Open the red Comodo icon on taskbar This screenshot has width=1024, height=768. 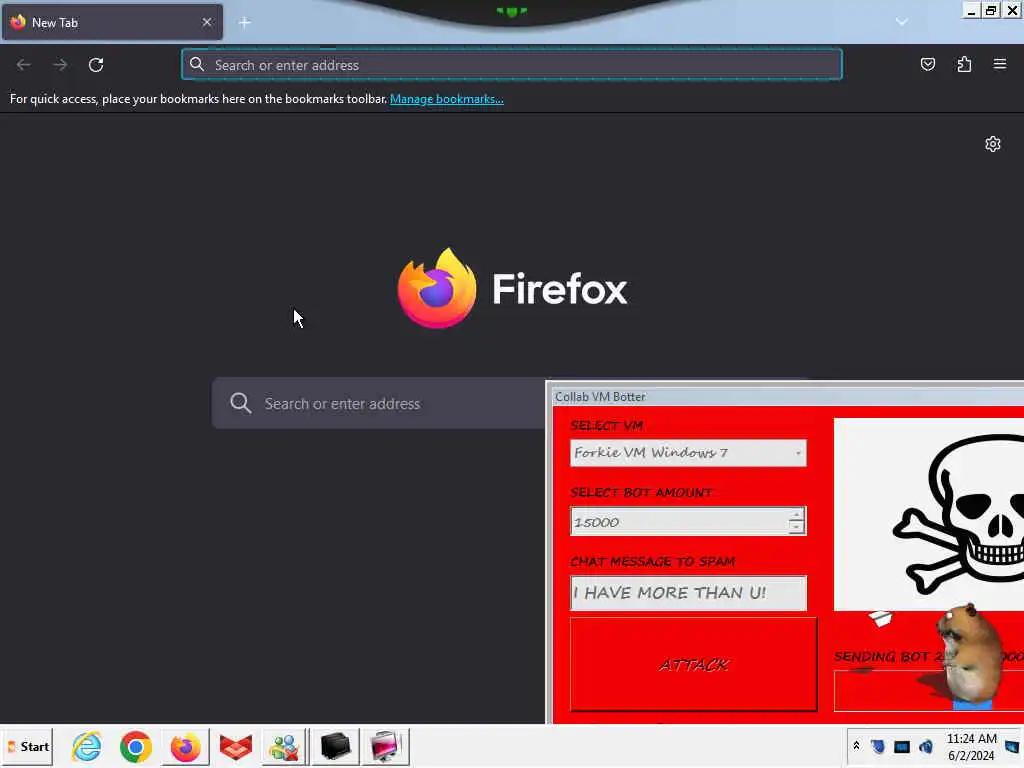pyautogui.click(x=235, y=746)
